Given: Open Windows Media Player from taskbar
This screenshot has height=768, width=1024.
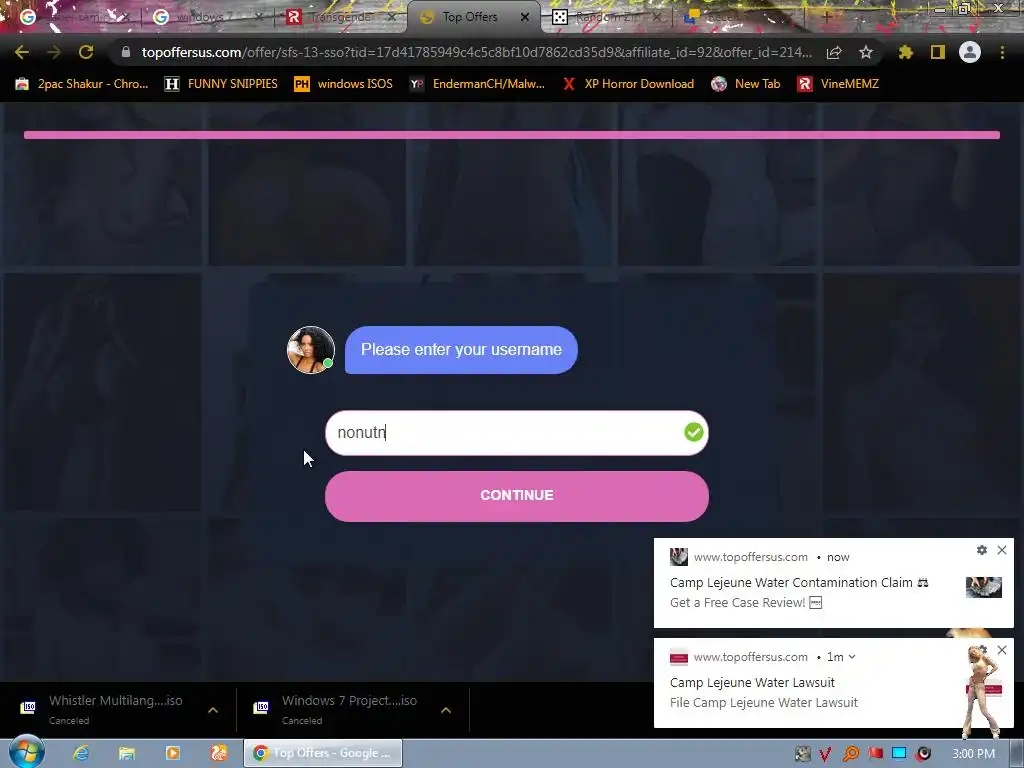Looking at the screenshot, I should 172,753.
